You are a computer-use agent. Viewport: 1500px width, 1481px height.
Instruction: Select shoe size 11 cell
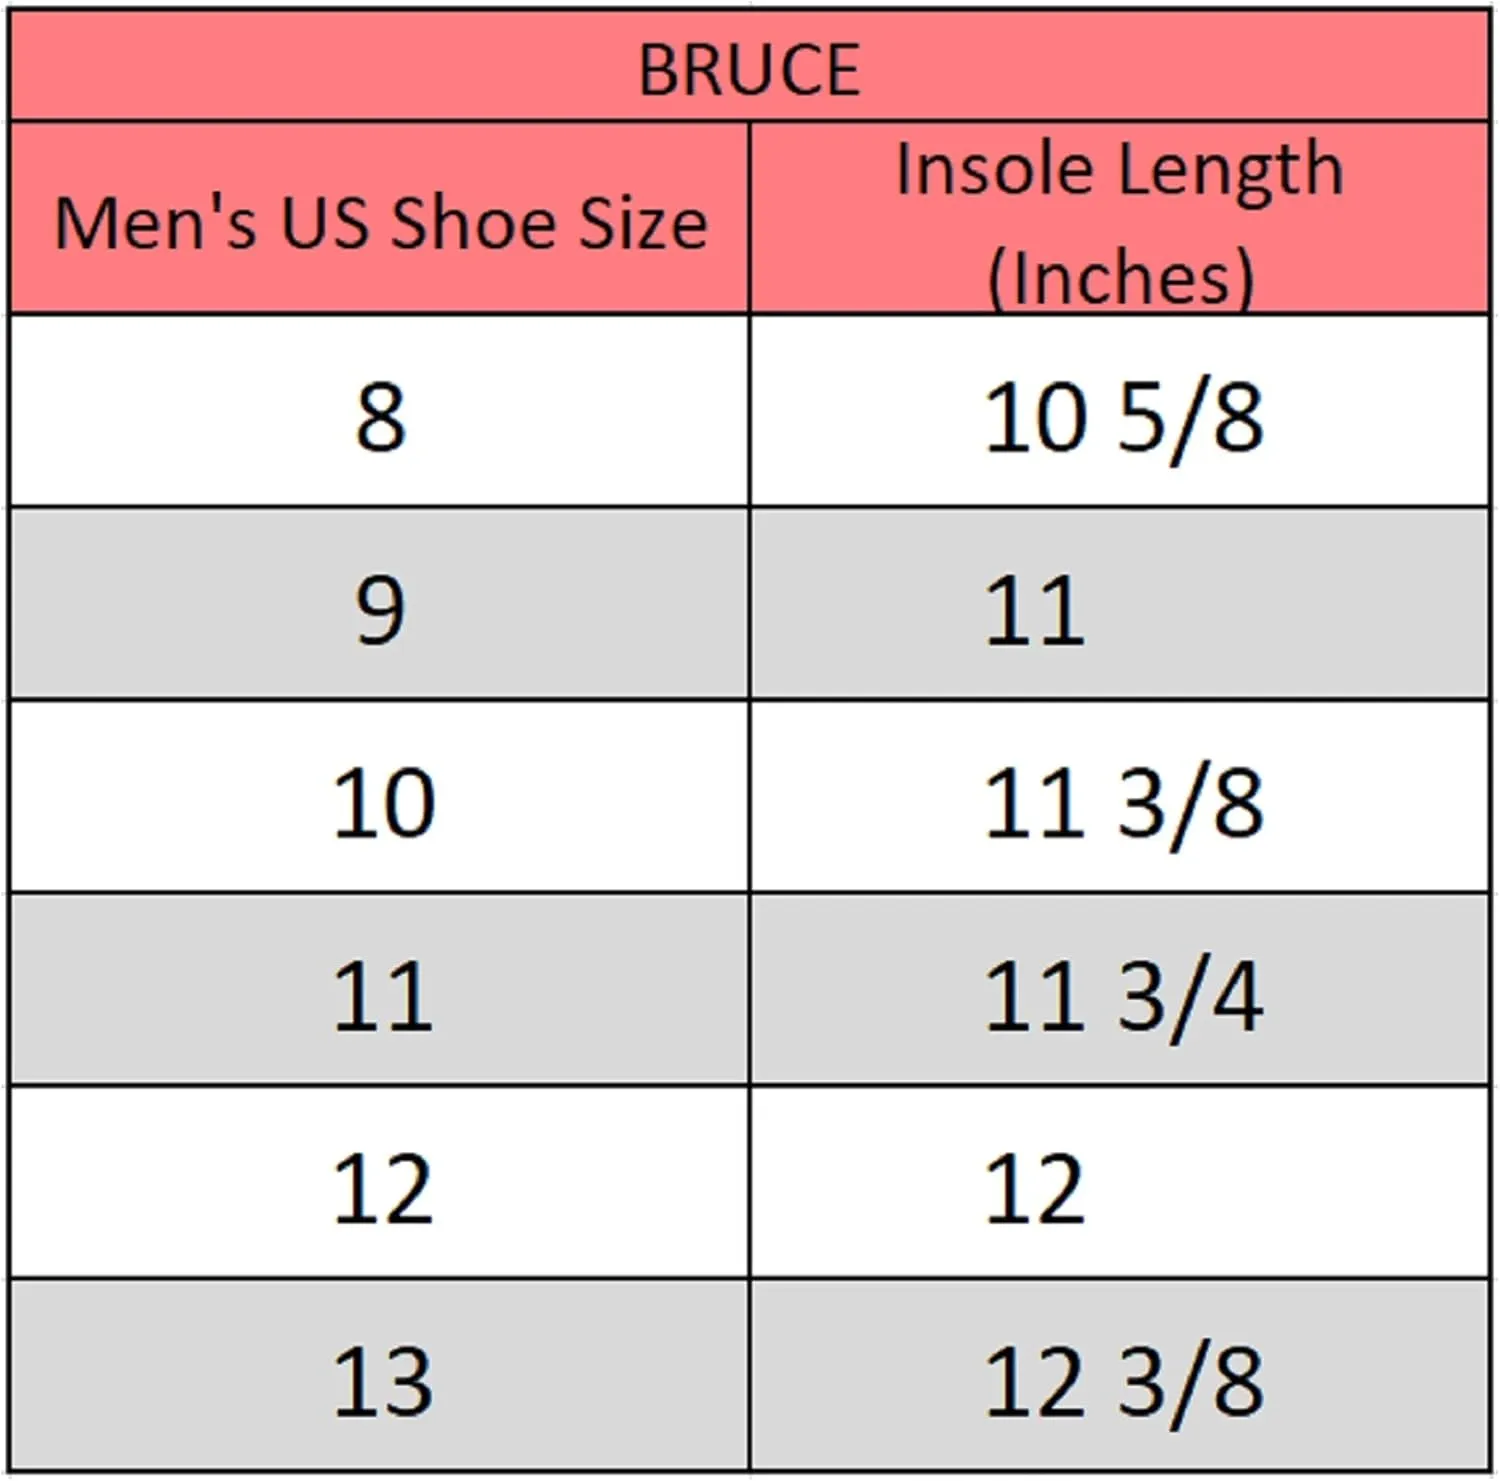379,990
